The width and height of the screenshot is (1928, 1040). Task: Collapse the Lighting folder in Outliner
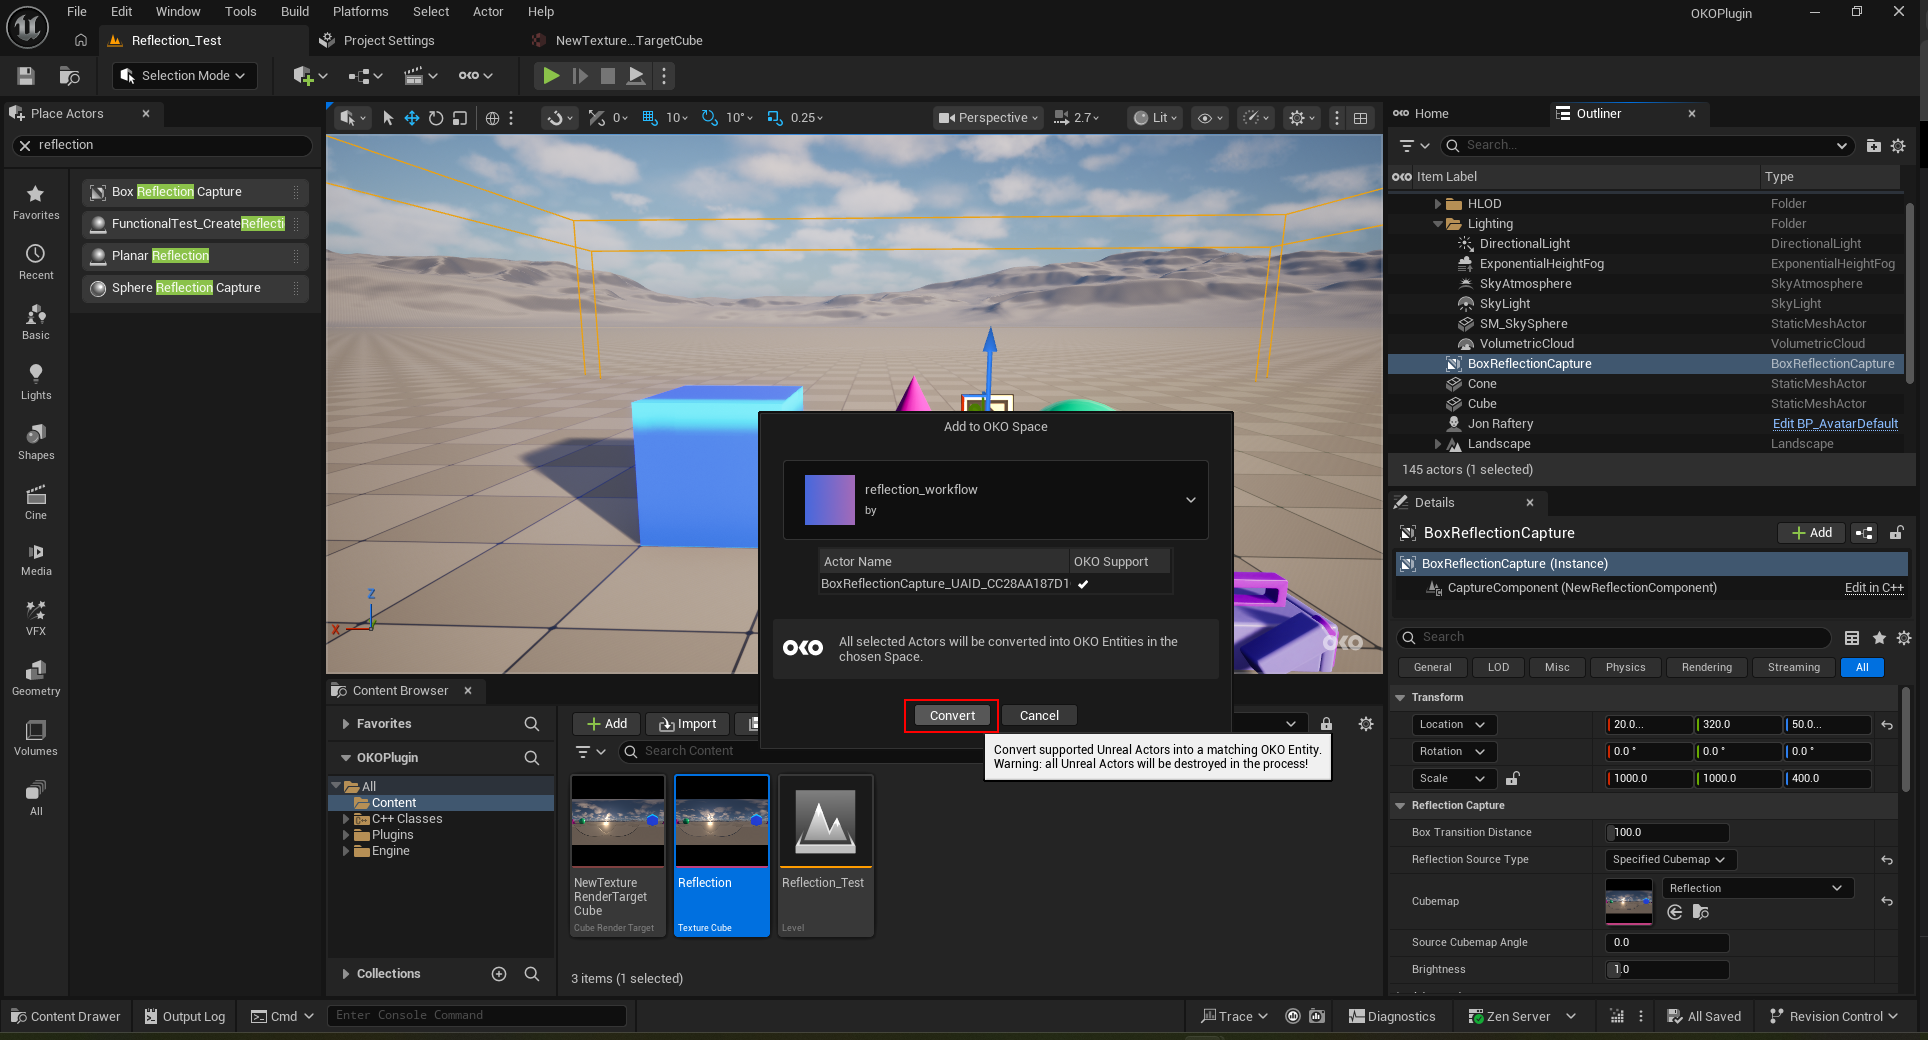point(1438,224)
